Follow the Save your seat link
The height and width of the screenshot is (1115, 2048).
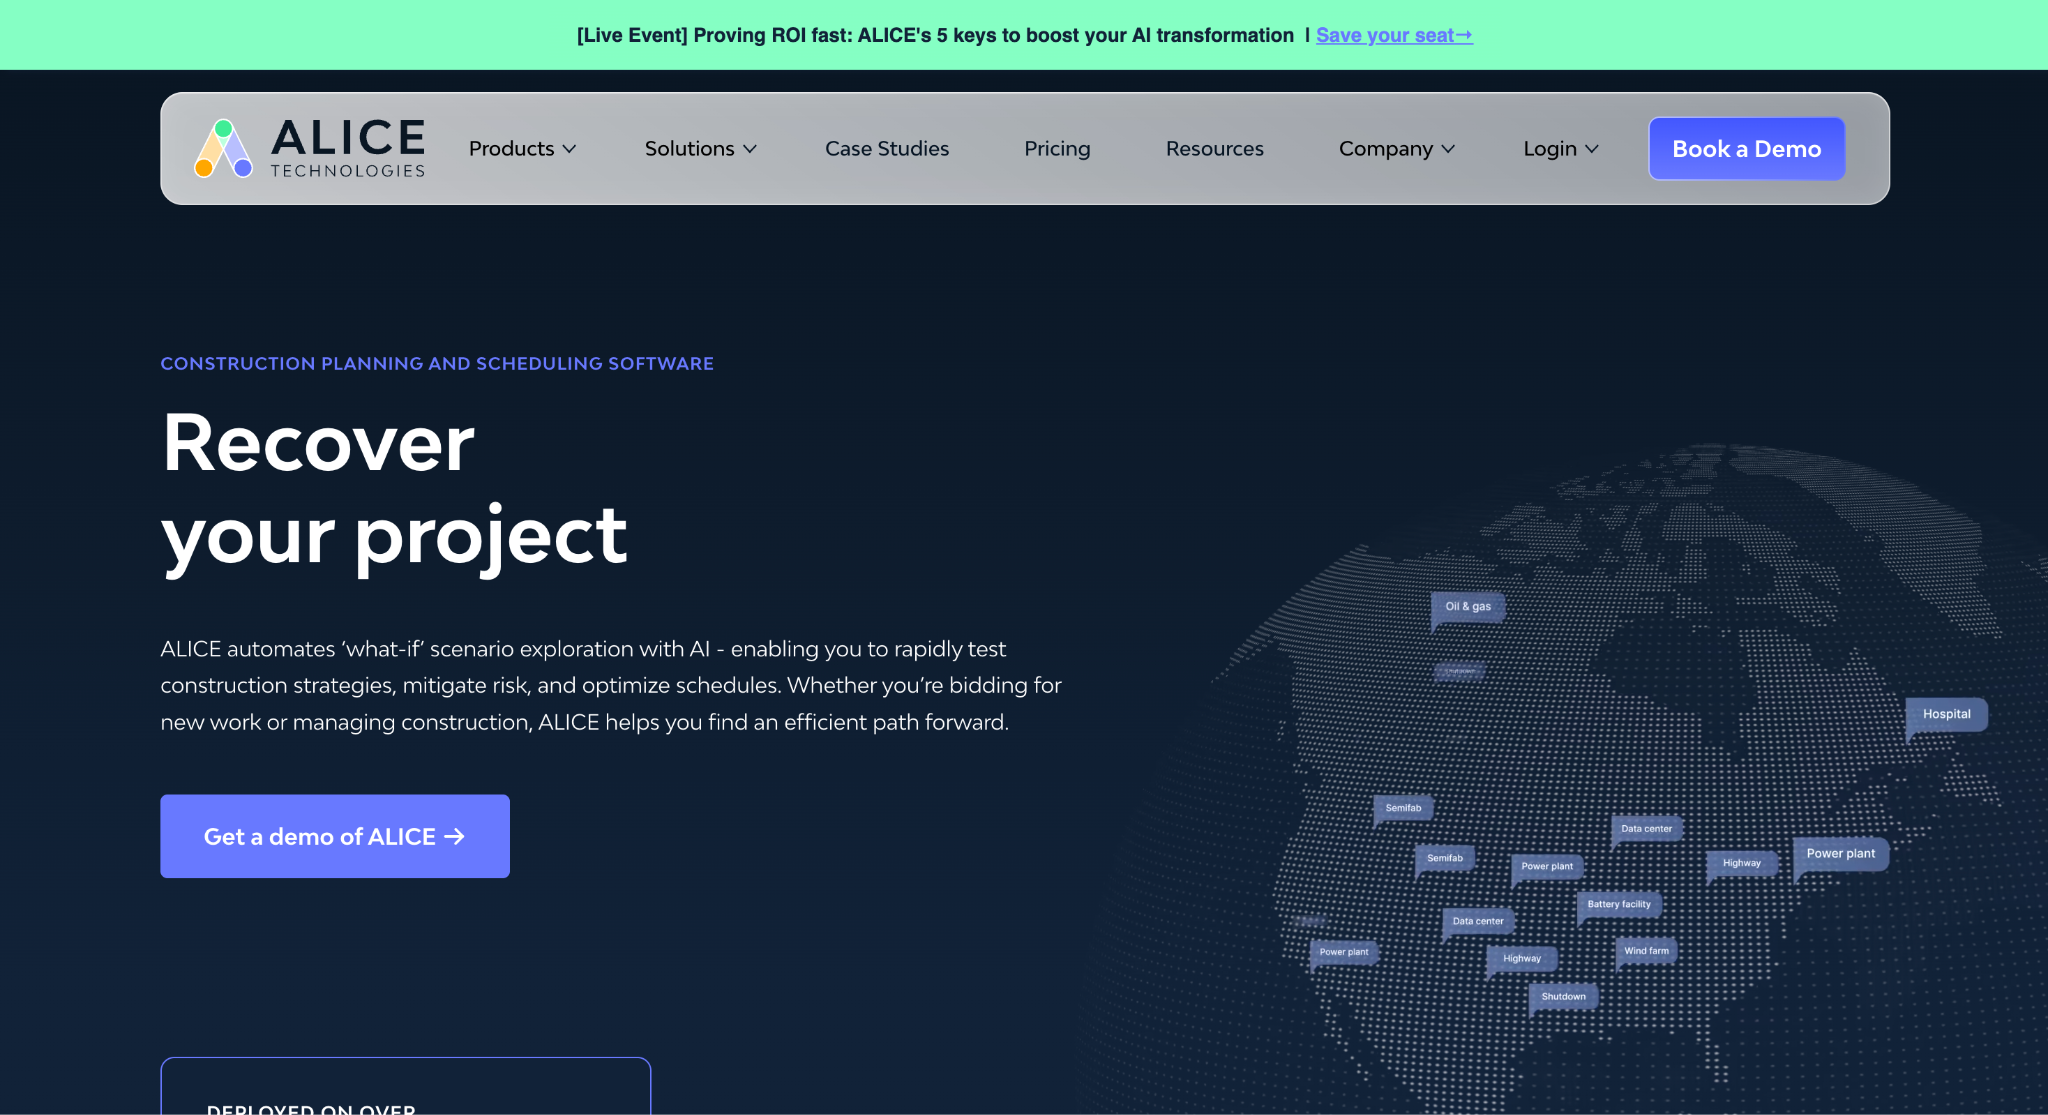click(1394, 35)
